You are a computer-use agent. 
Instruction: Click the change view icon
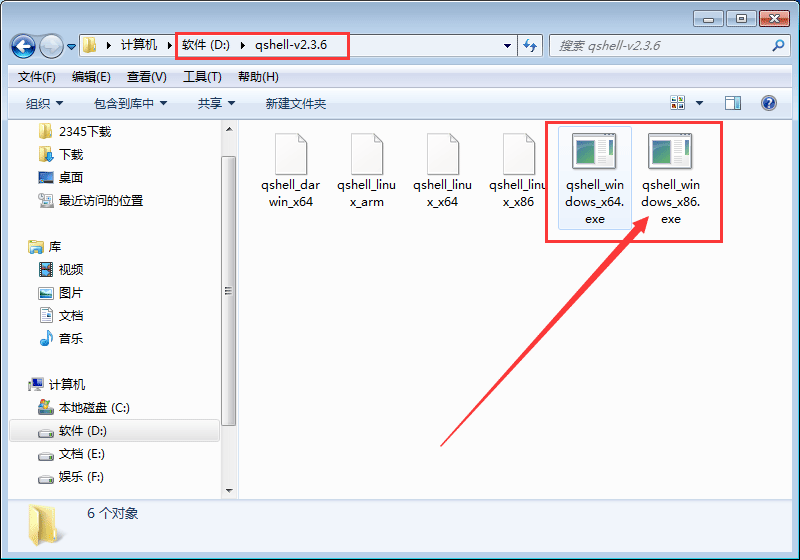point(678,103)
